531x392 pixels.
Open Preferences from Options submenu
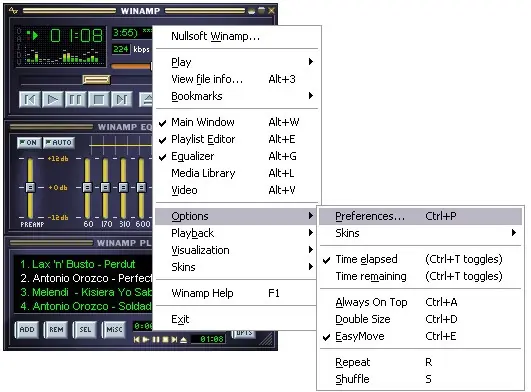[420, 216]
